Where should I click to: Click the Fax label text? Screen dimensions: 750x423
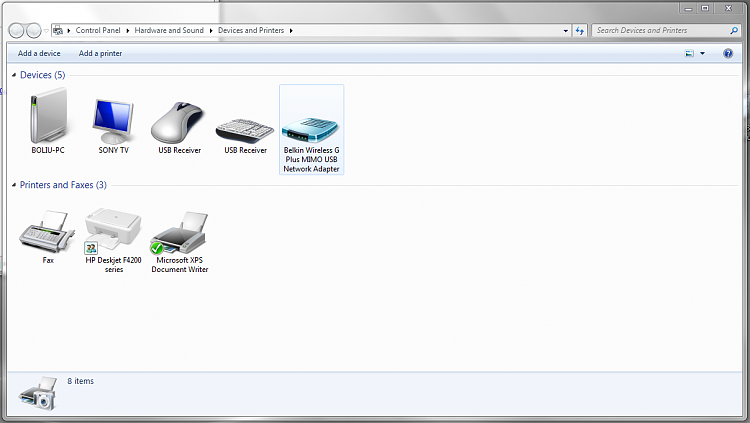click(x=48, y=260)
